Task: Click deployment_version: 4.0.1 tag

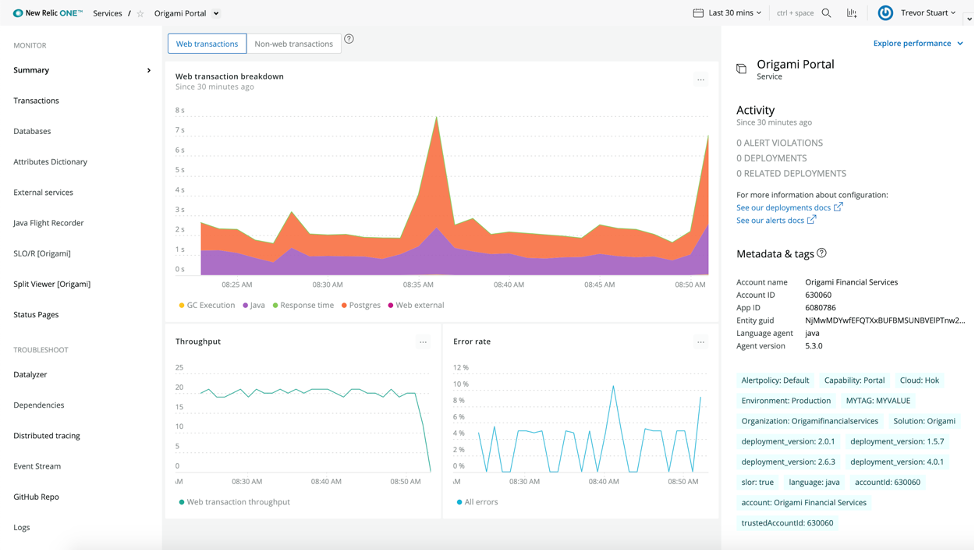Action: pyautogui.click(x=897, y=462)
